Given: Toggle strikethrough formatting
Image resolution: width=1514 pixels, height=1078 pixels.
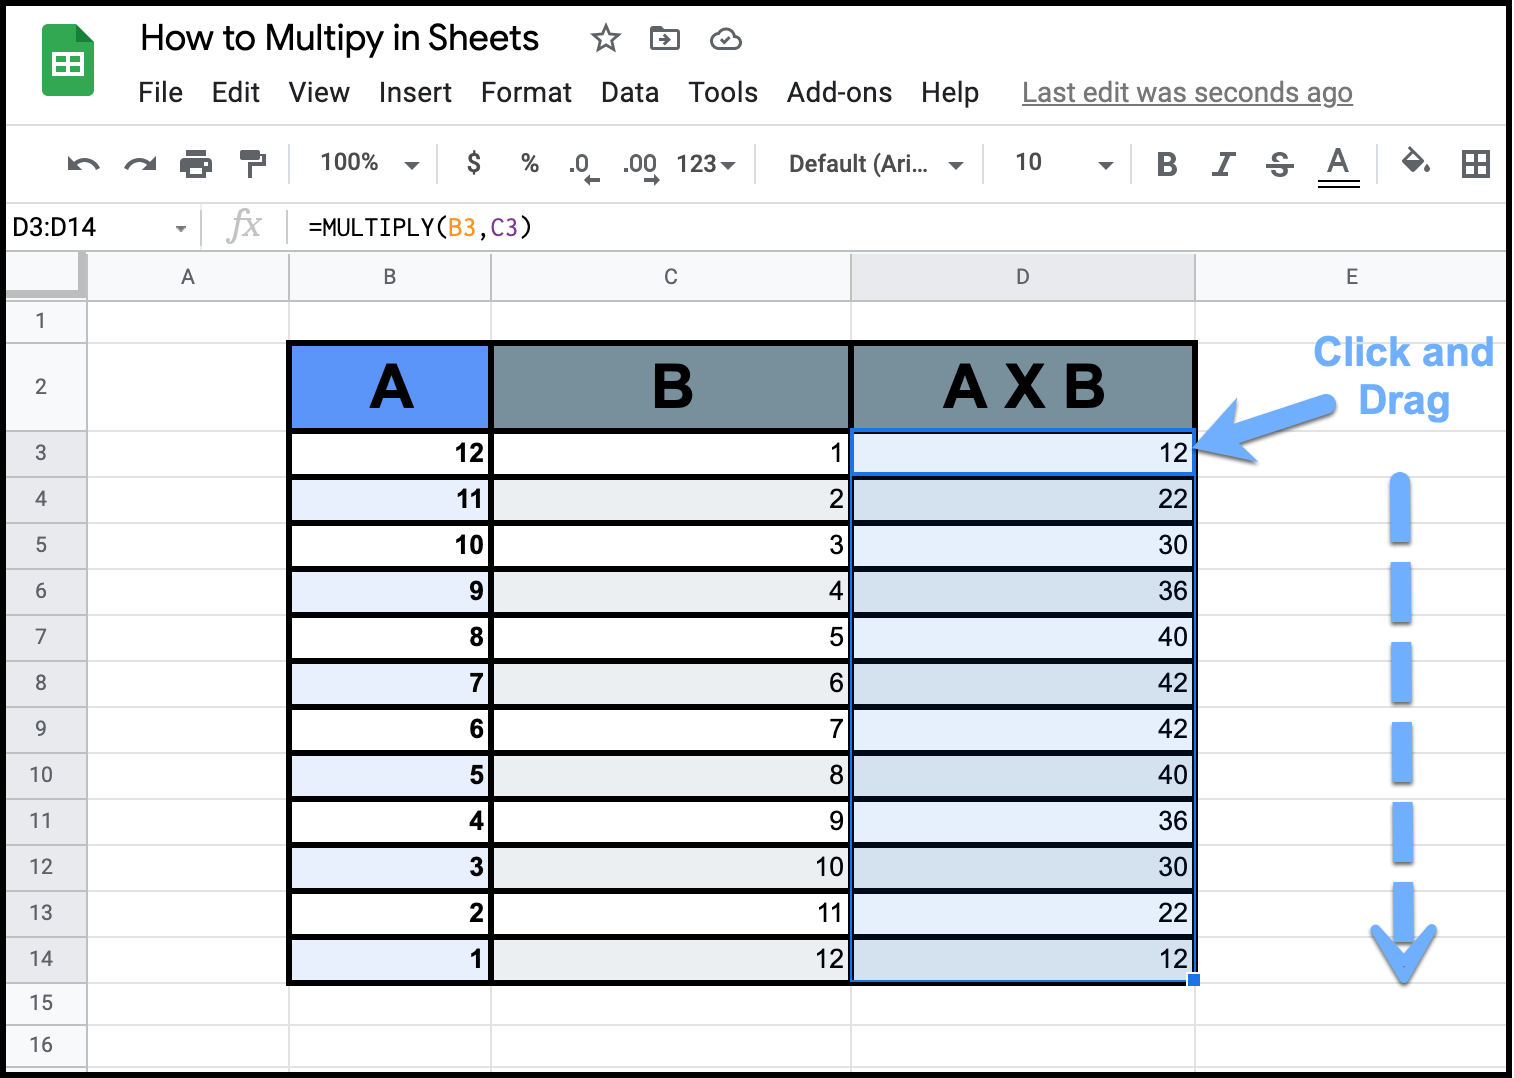Looking at the screenshot, I should [x=1280, y=163].
